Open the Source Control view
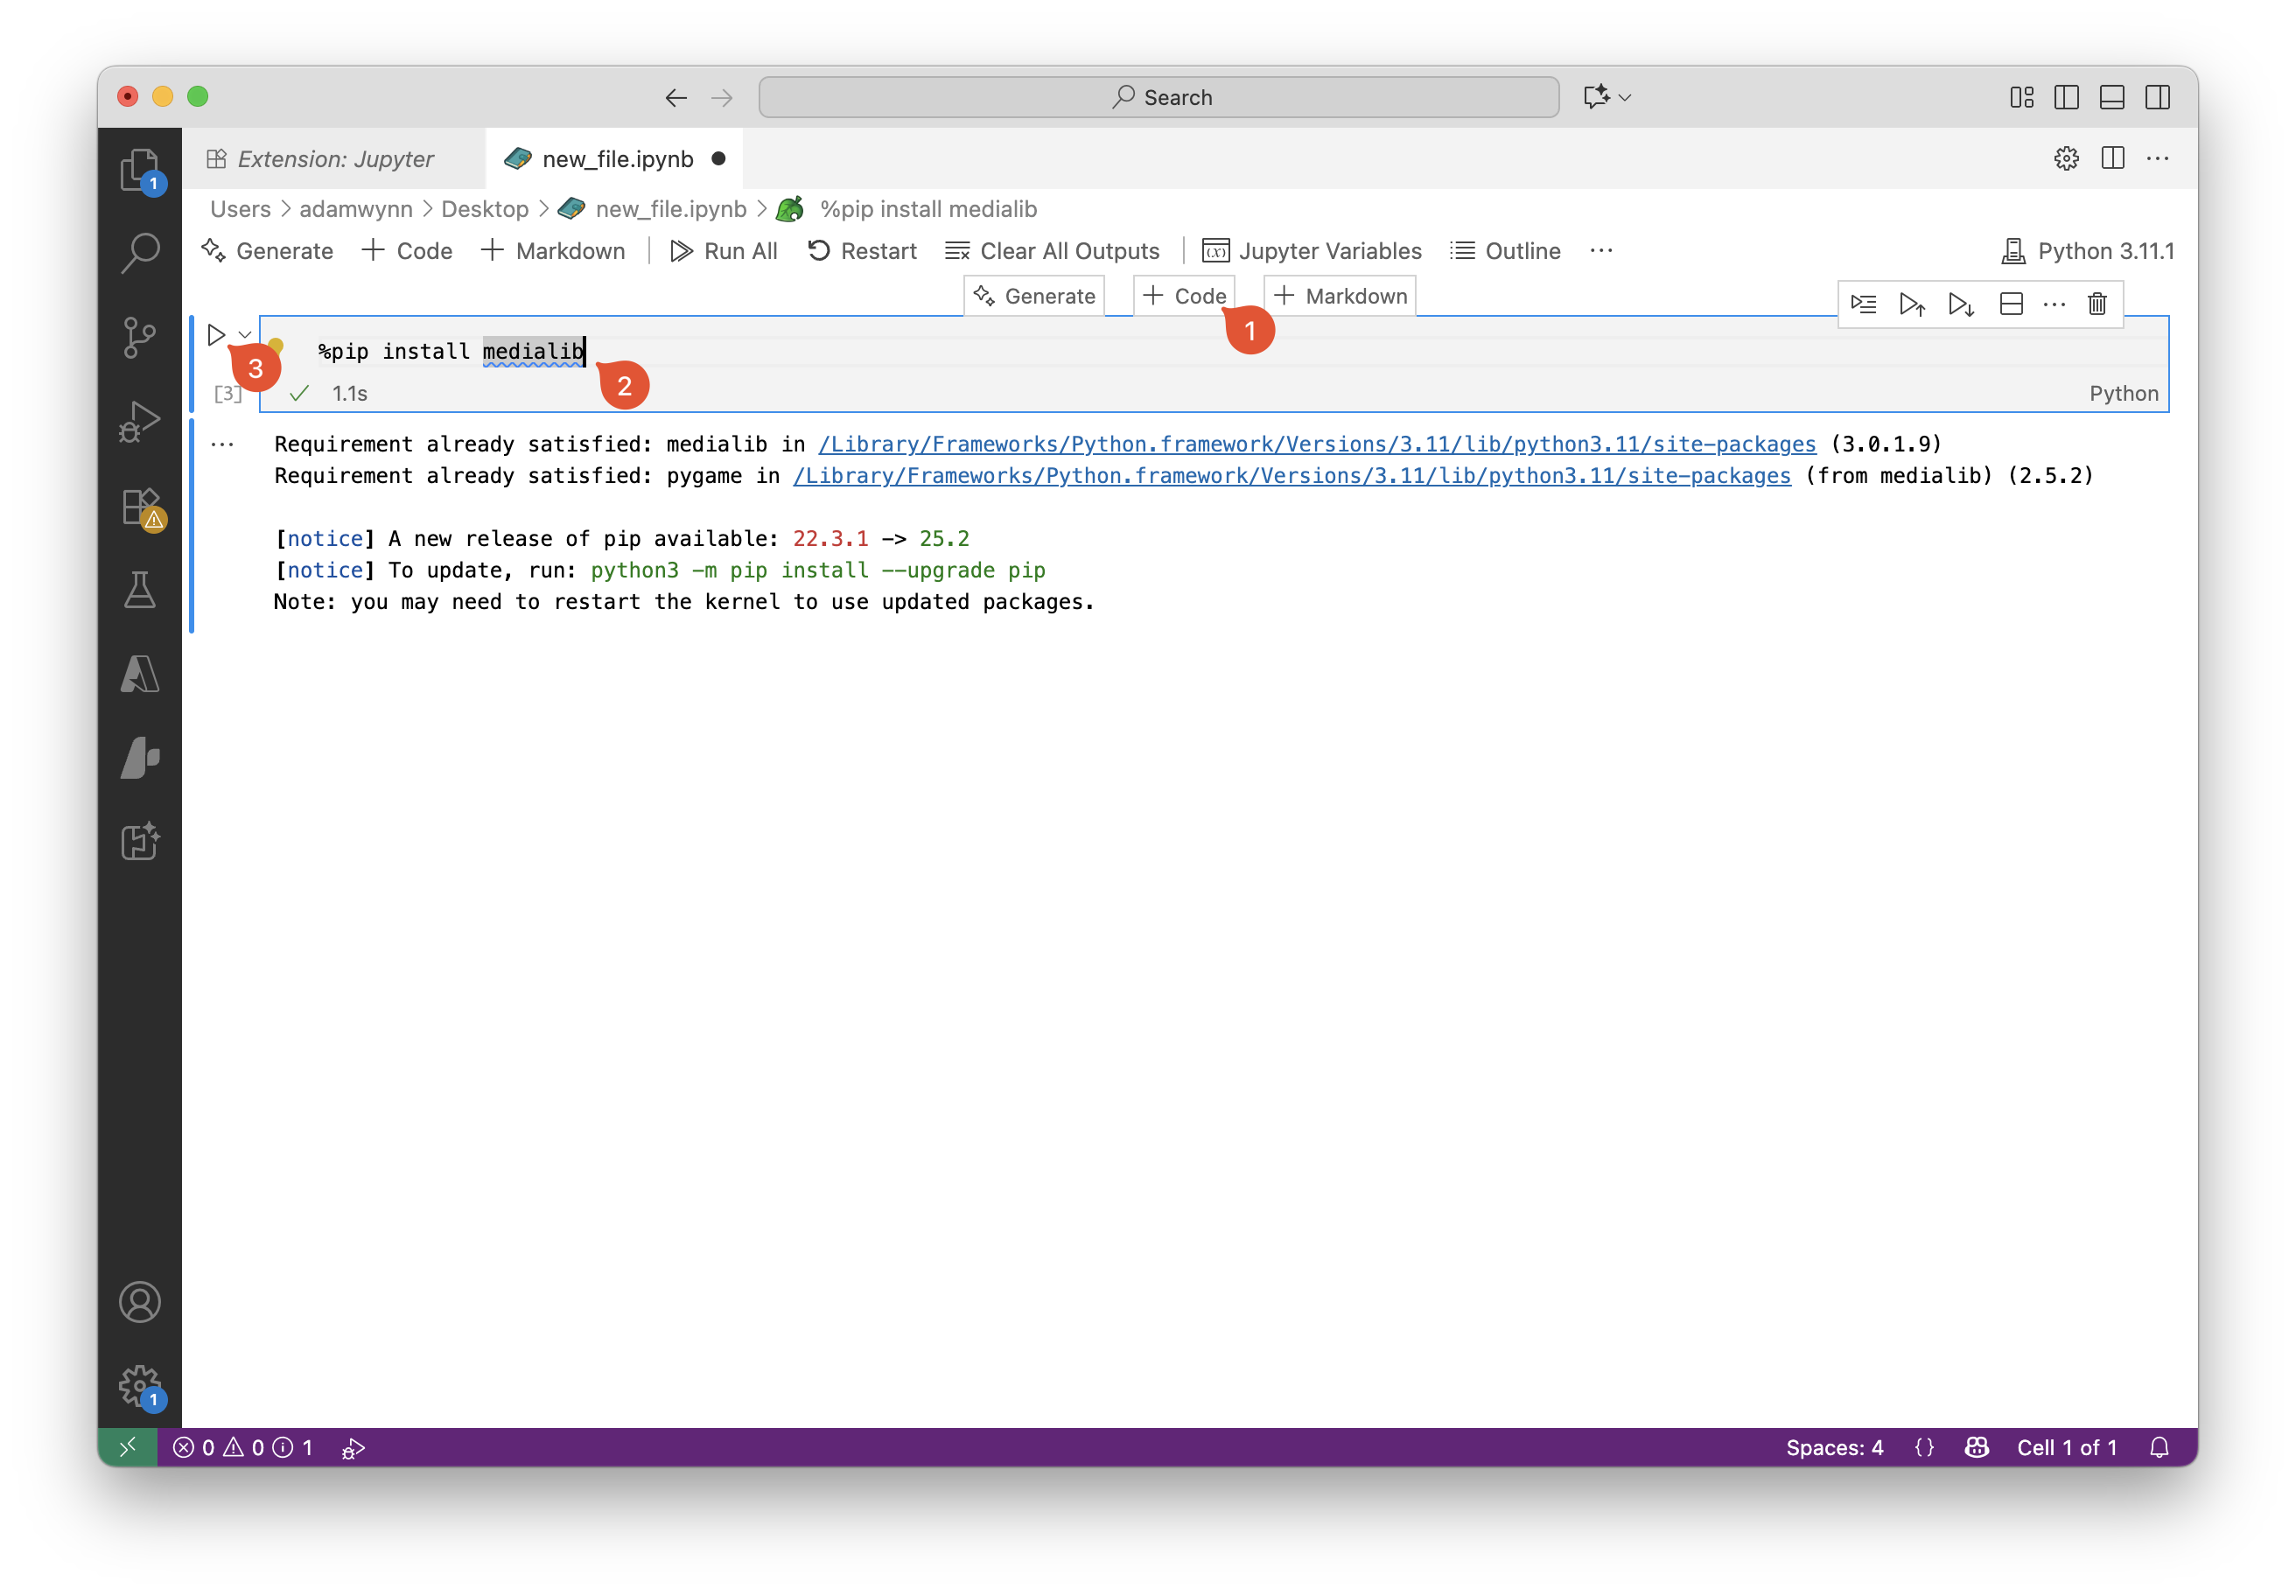The image size is (2296, 1596). tap(139, 337)
